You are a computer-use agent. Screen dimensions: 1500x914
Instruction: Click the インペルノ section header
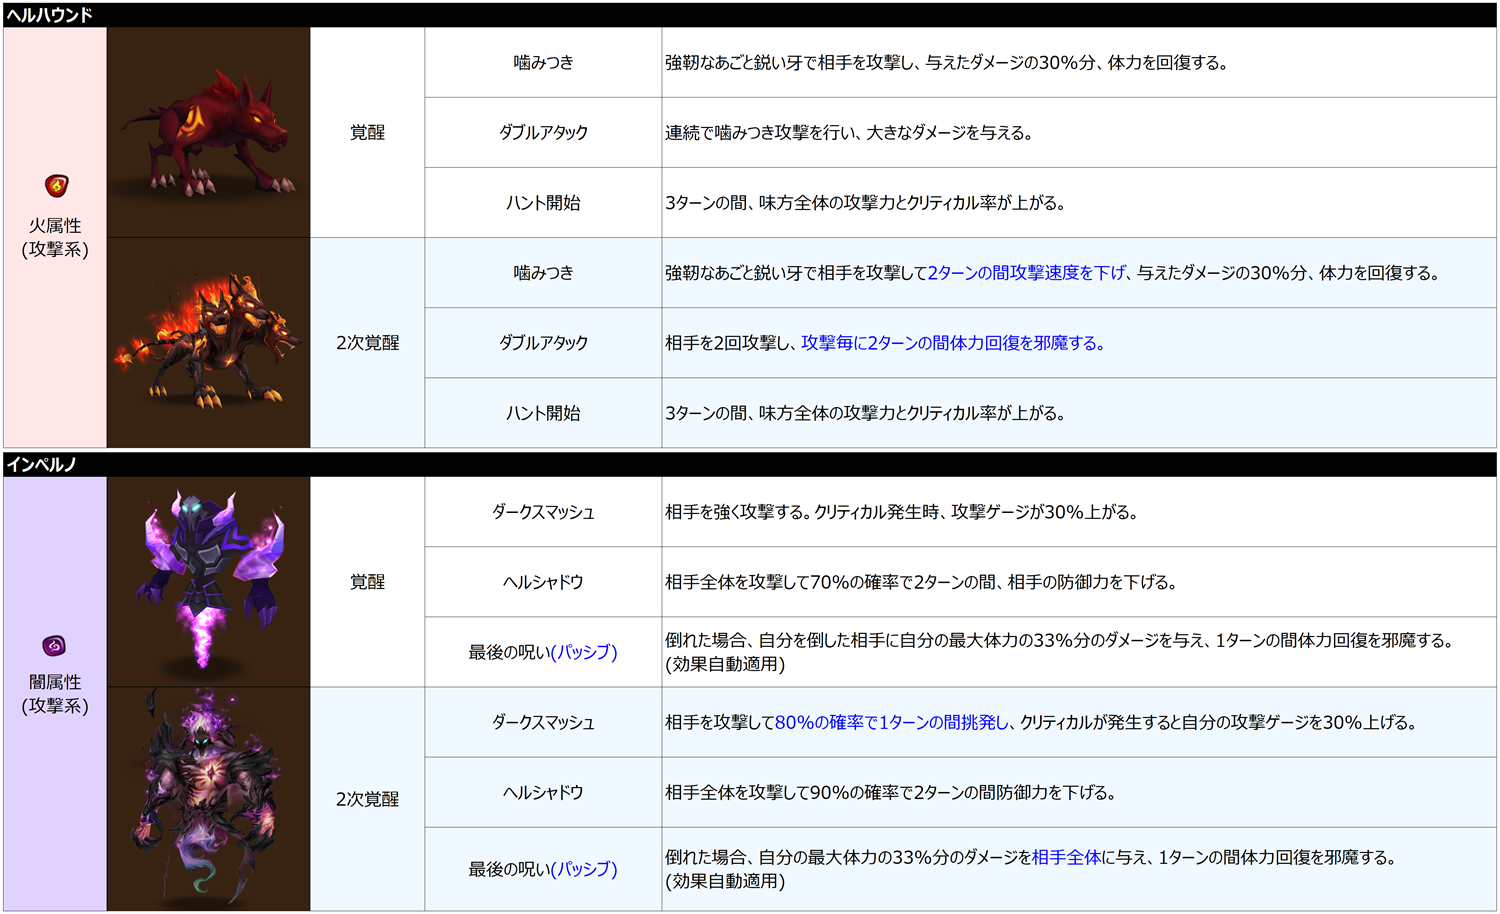pos(42,464)
